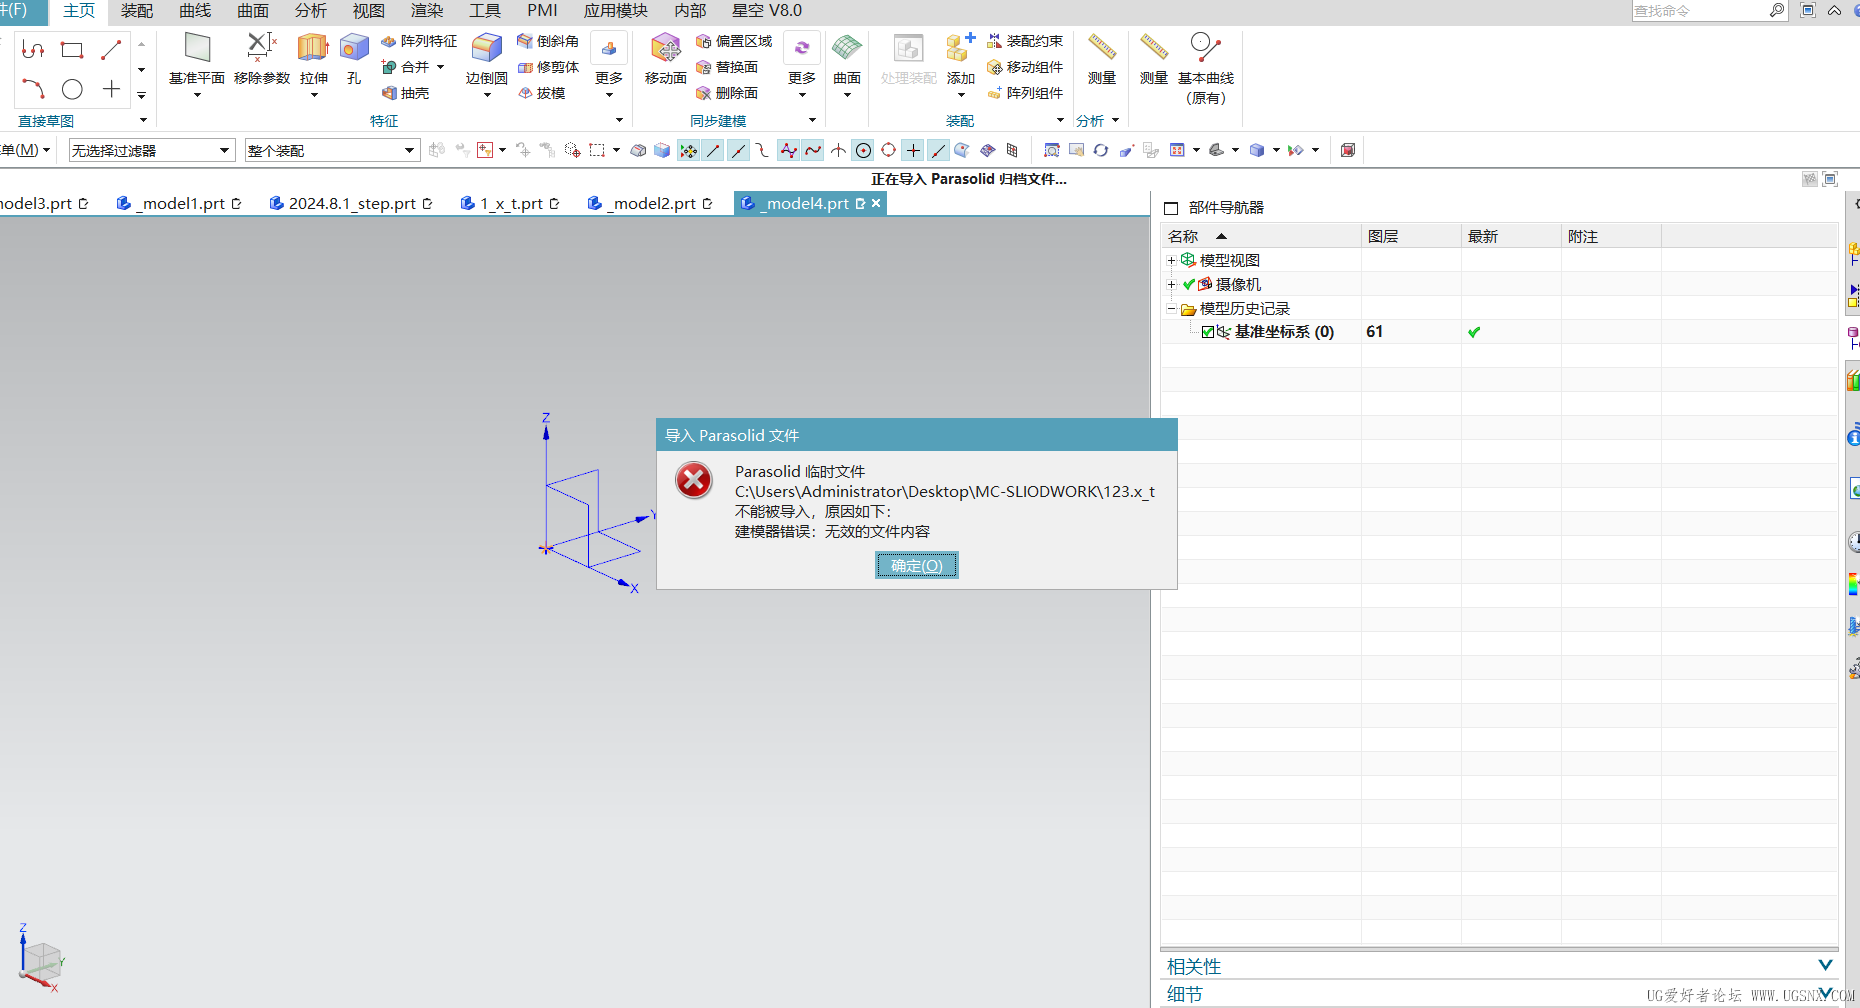The image size is (1860, 1008).
Task: Toggle the 摄像机 green check mark
Action: (1189, 284)
